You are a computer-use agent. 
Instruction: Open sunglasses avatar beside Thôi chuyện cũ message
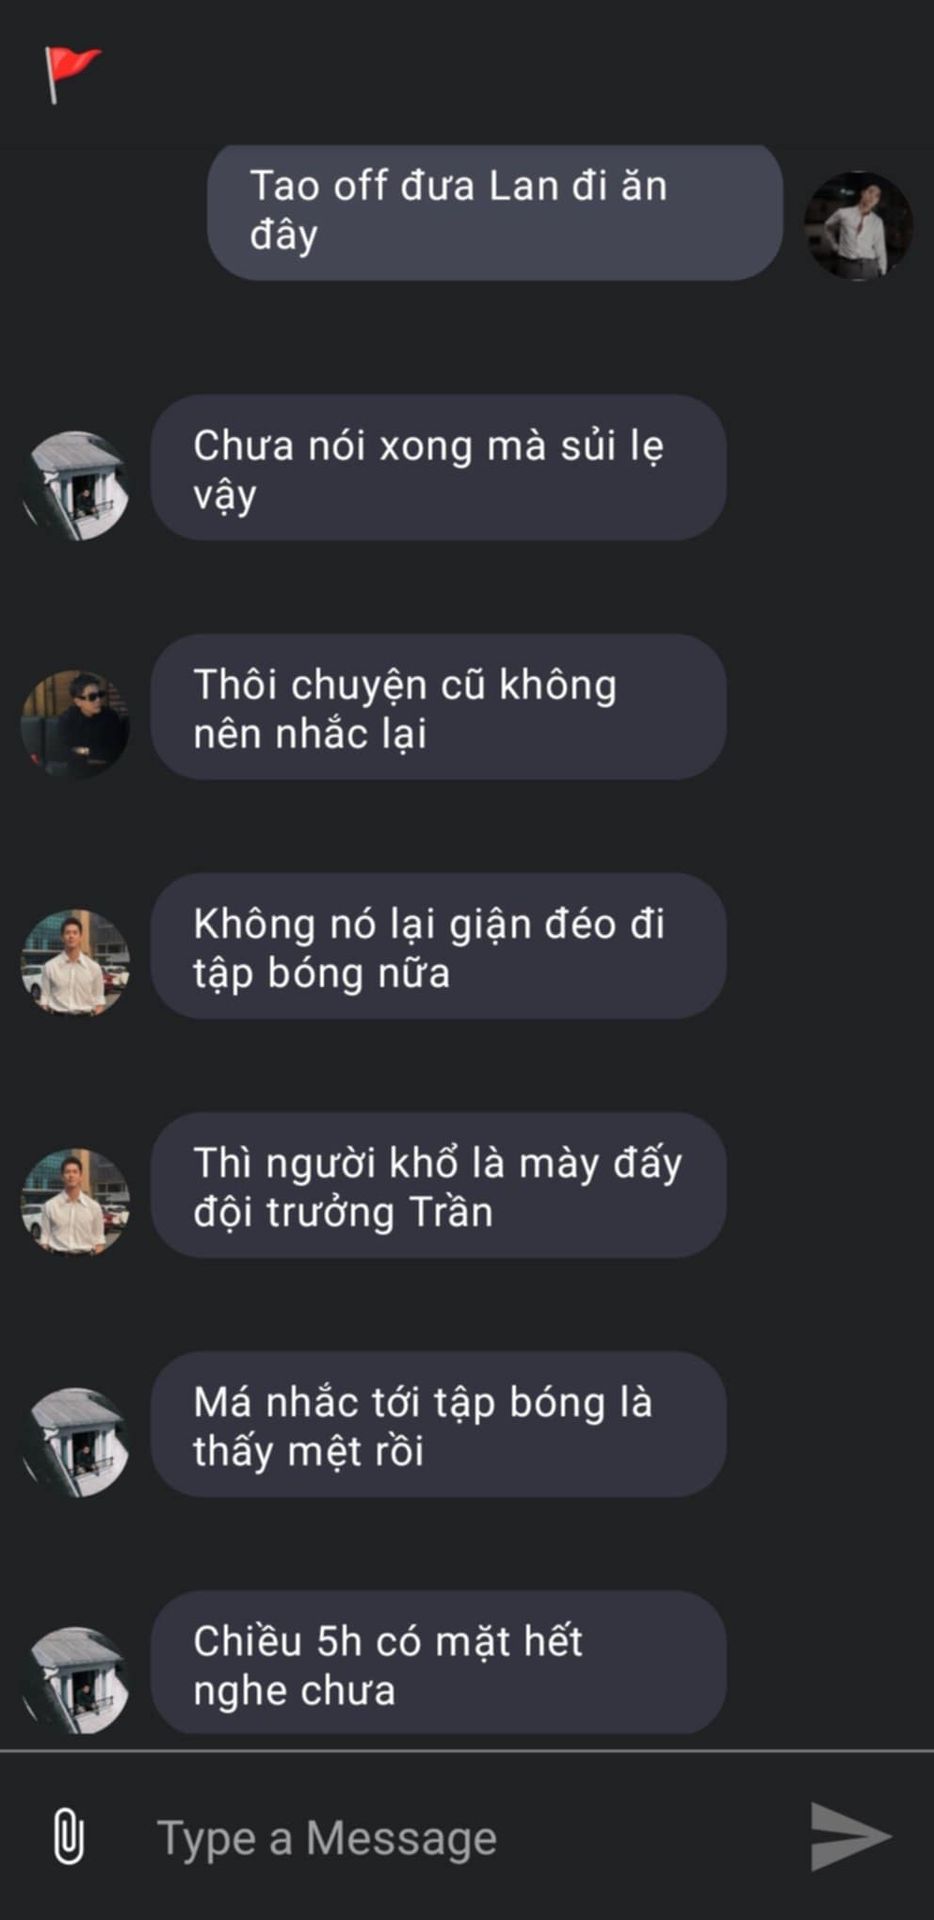tap(75, 724)
